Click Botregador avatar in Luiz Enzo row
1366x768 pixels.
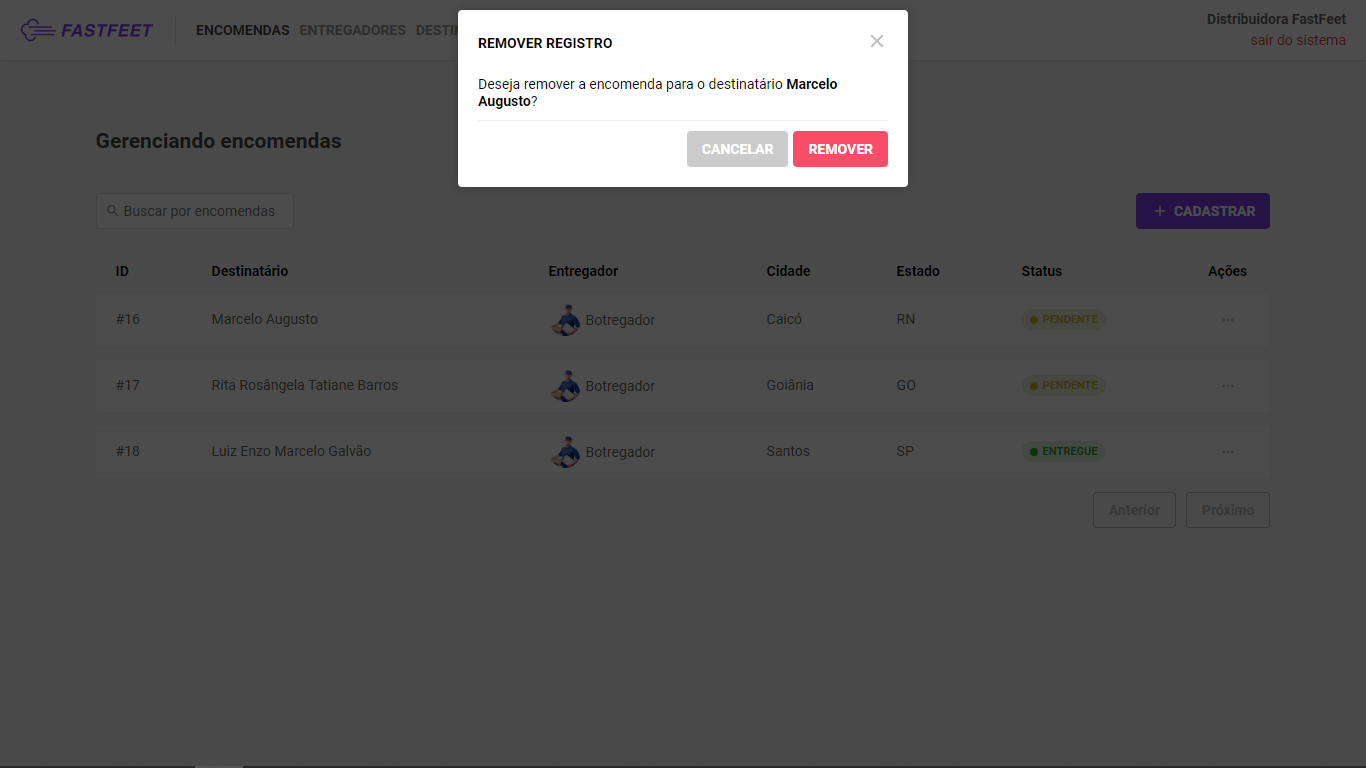(x=565, y=452)
